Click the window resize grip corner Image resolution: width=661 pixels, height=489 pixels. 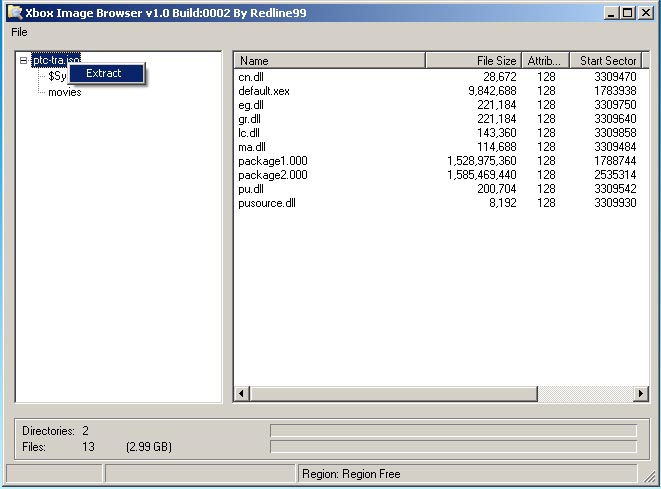click(649, 476)
